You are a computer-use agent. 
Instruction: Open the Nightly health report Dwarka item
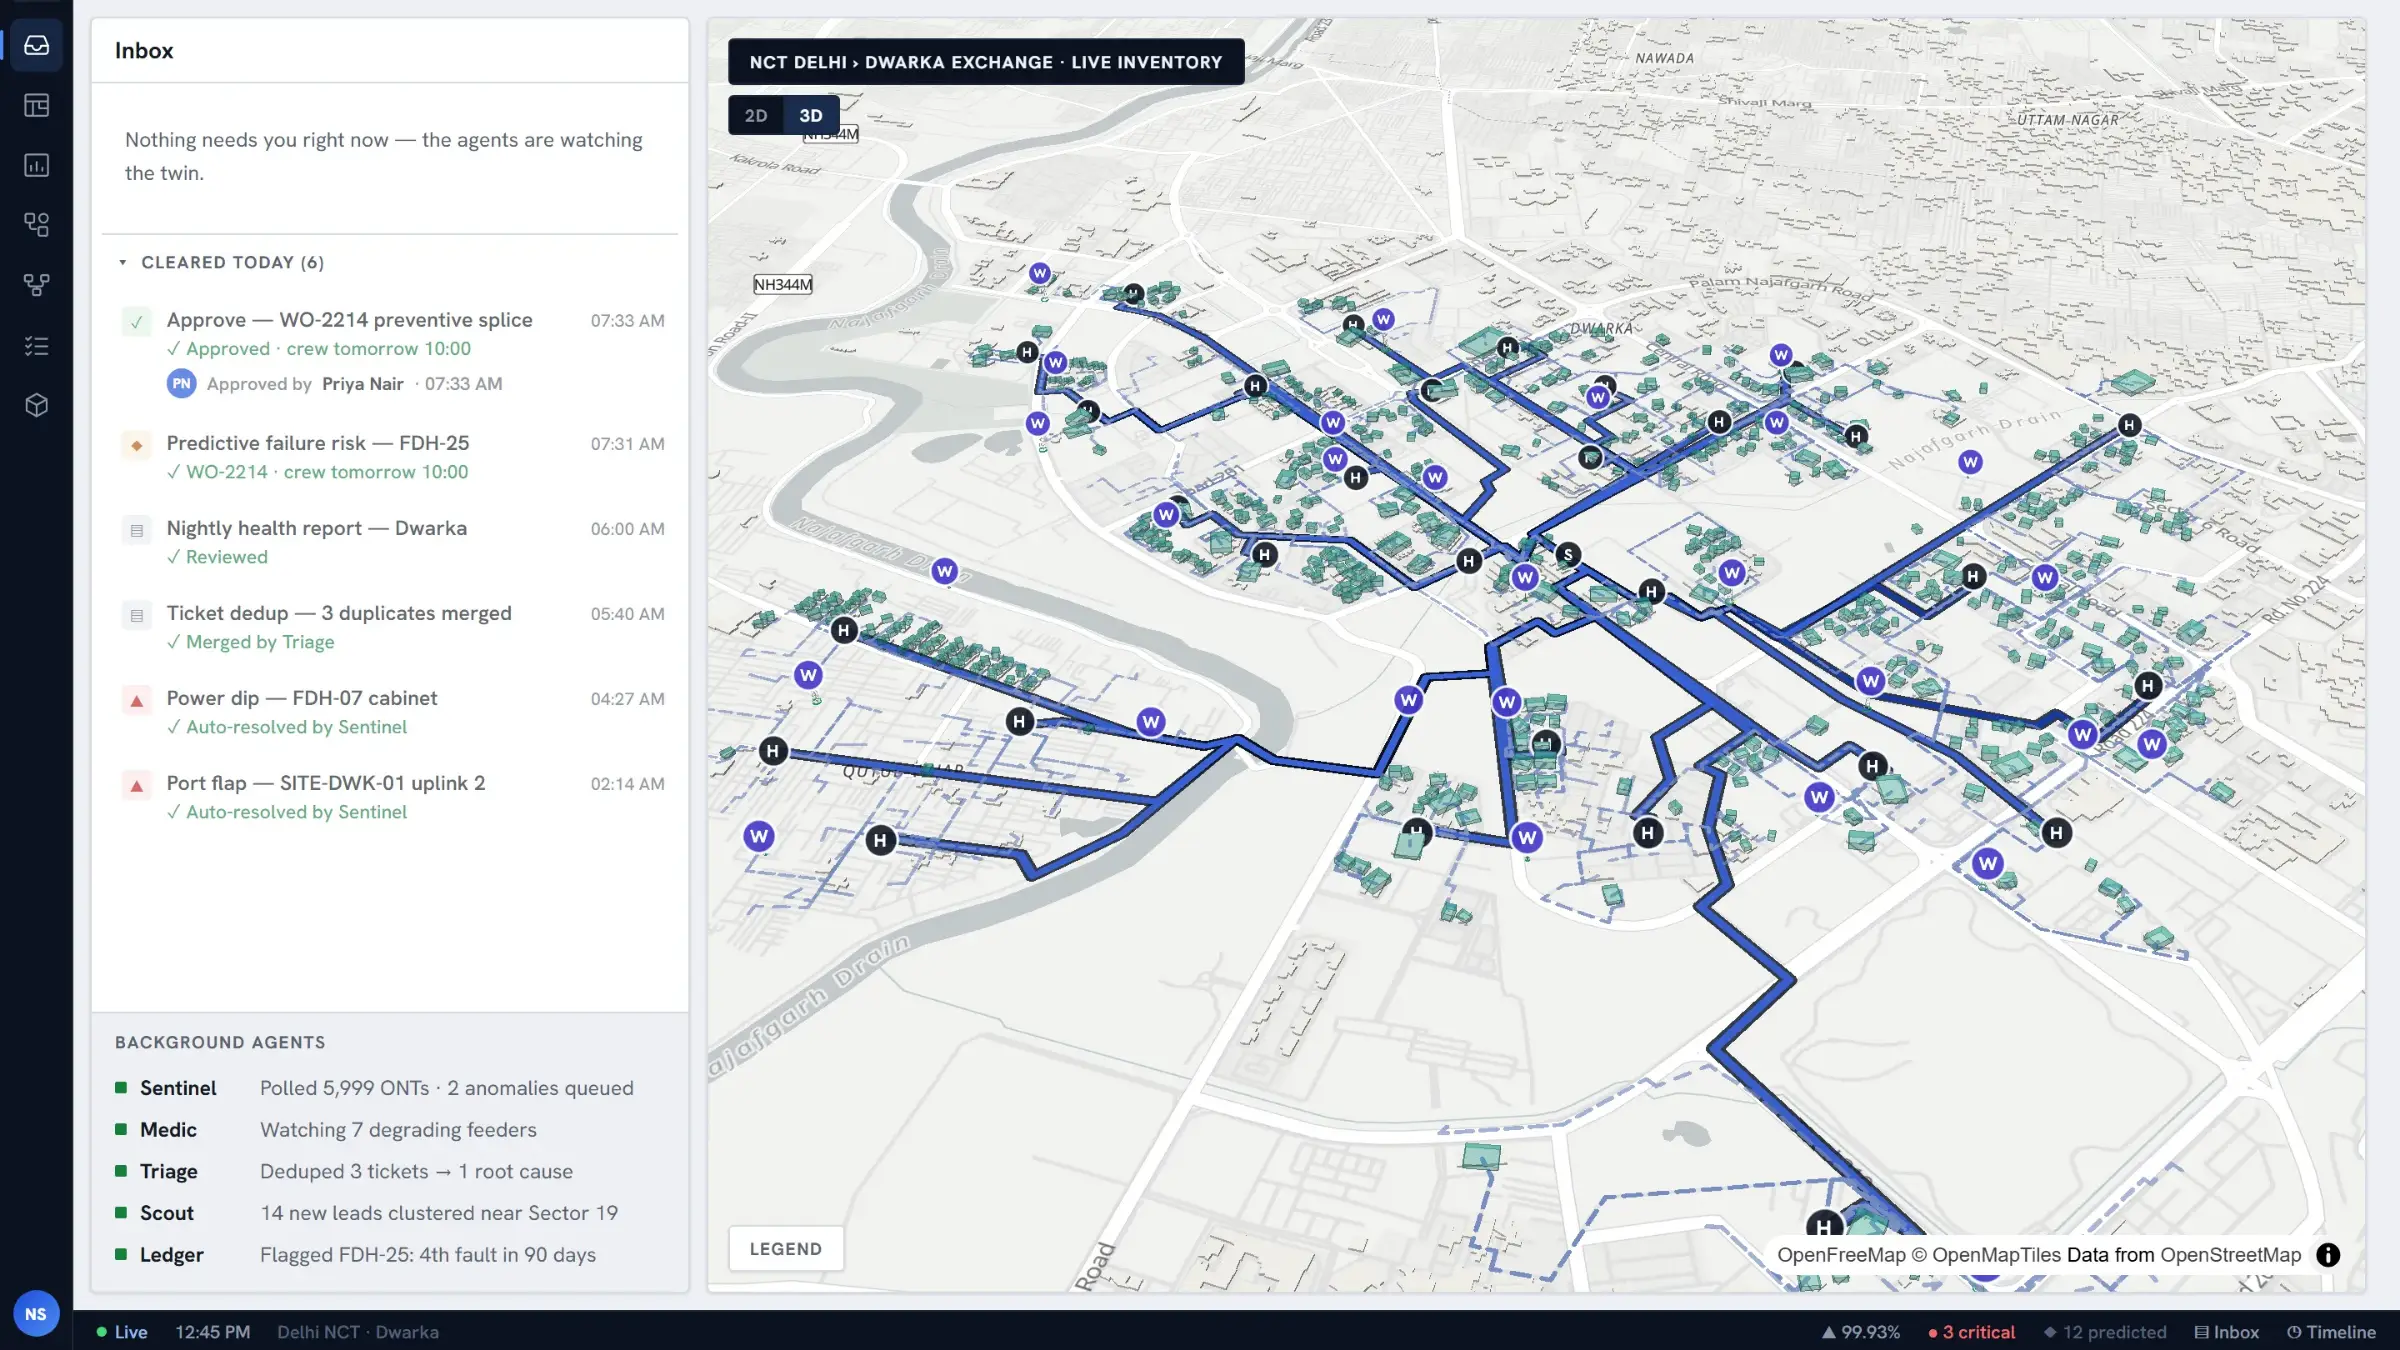(x=392, y=542)
